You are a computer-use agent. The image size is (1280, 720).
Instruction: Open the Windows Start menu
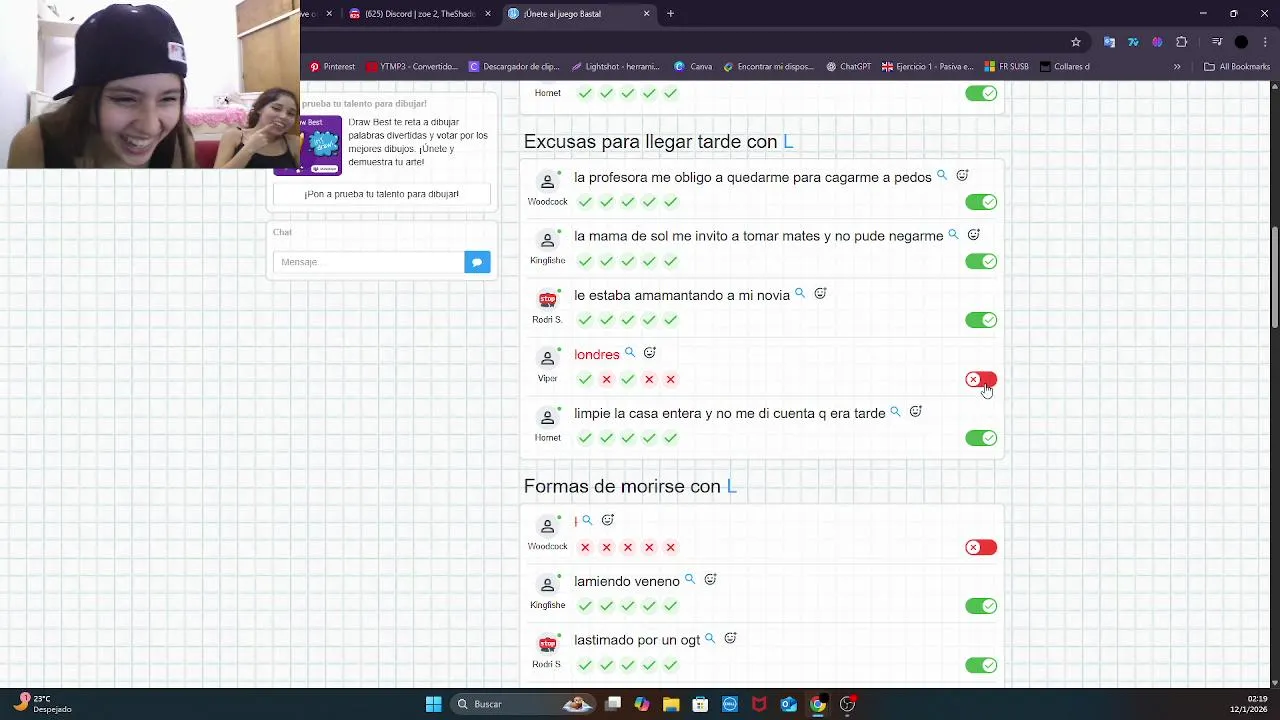(433, 704)
